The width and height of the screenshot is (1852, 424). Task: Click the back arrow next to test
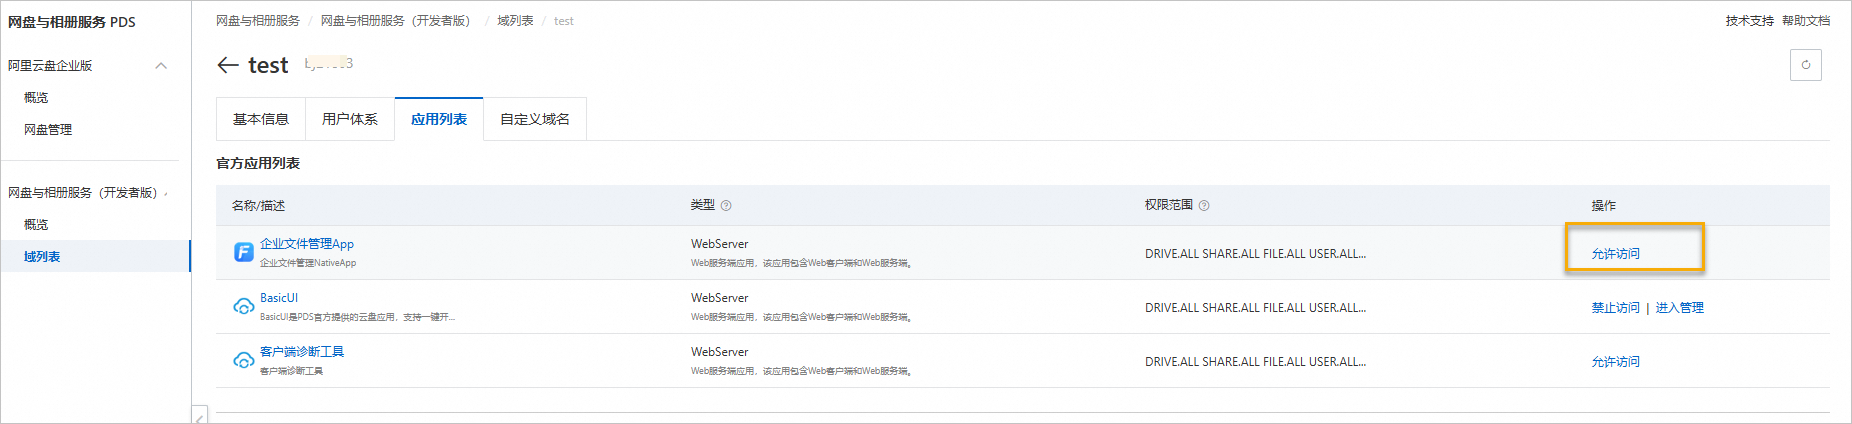[x=227, y=65]
